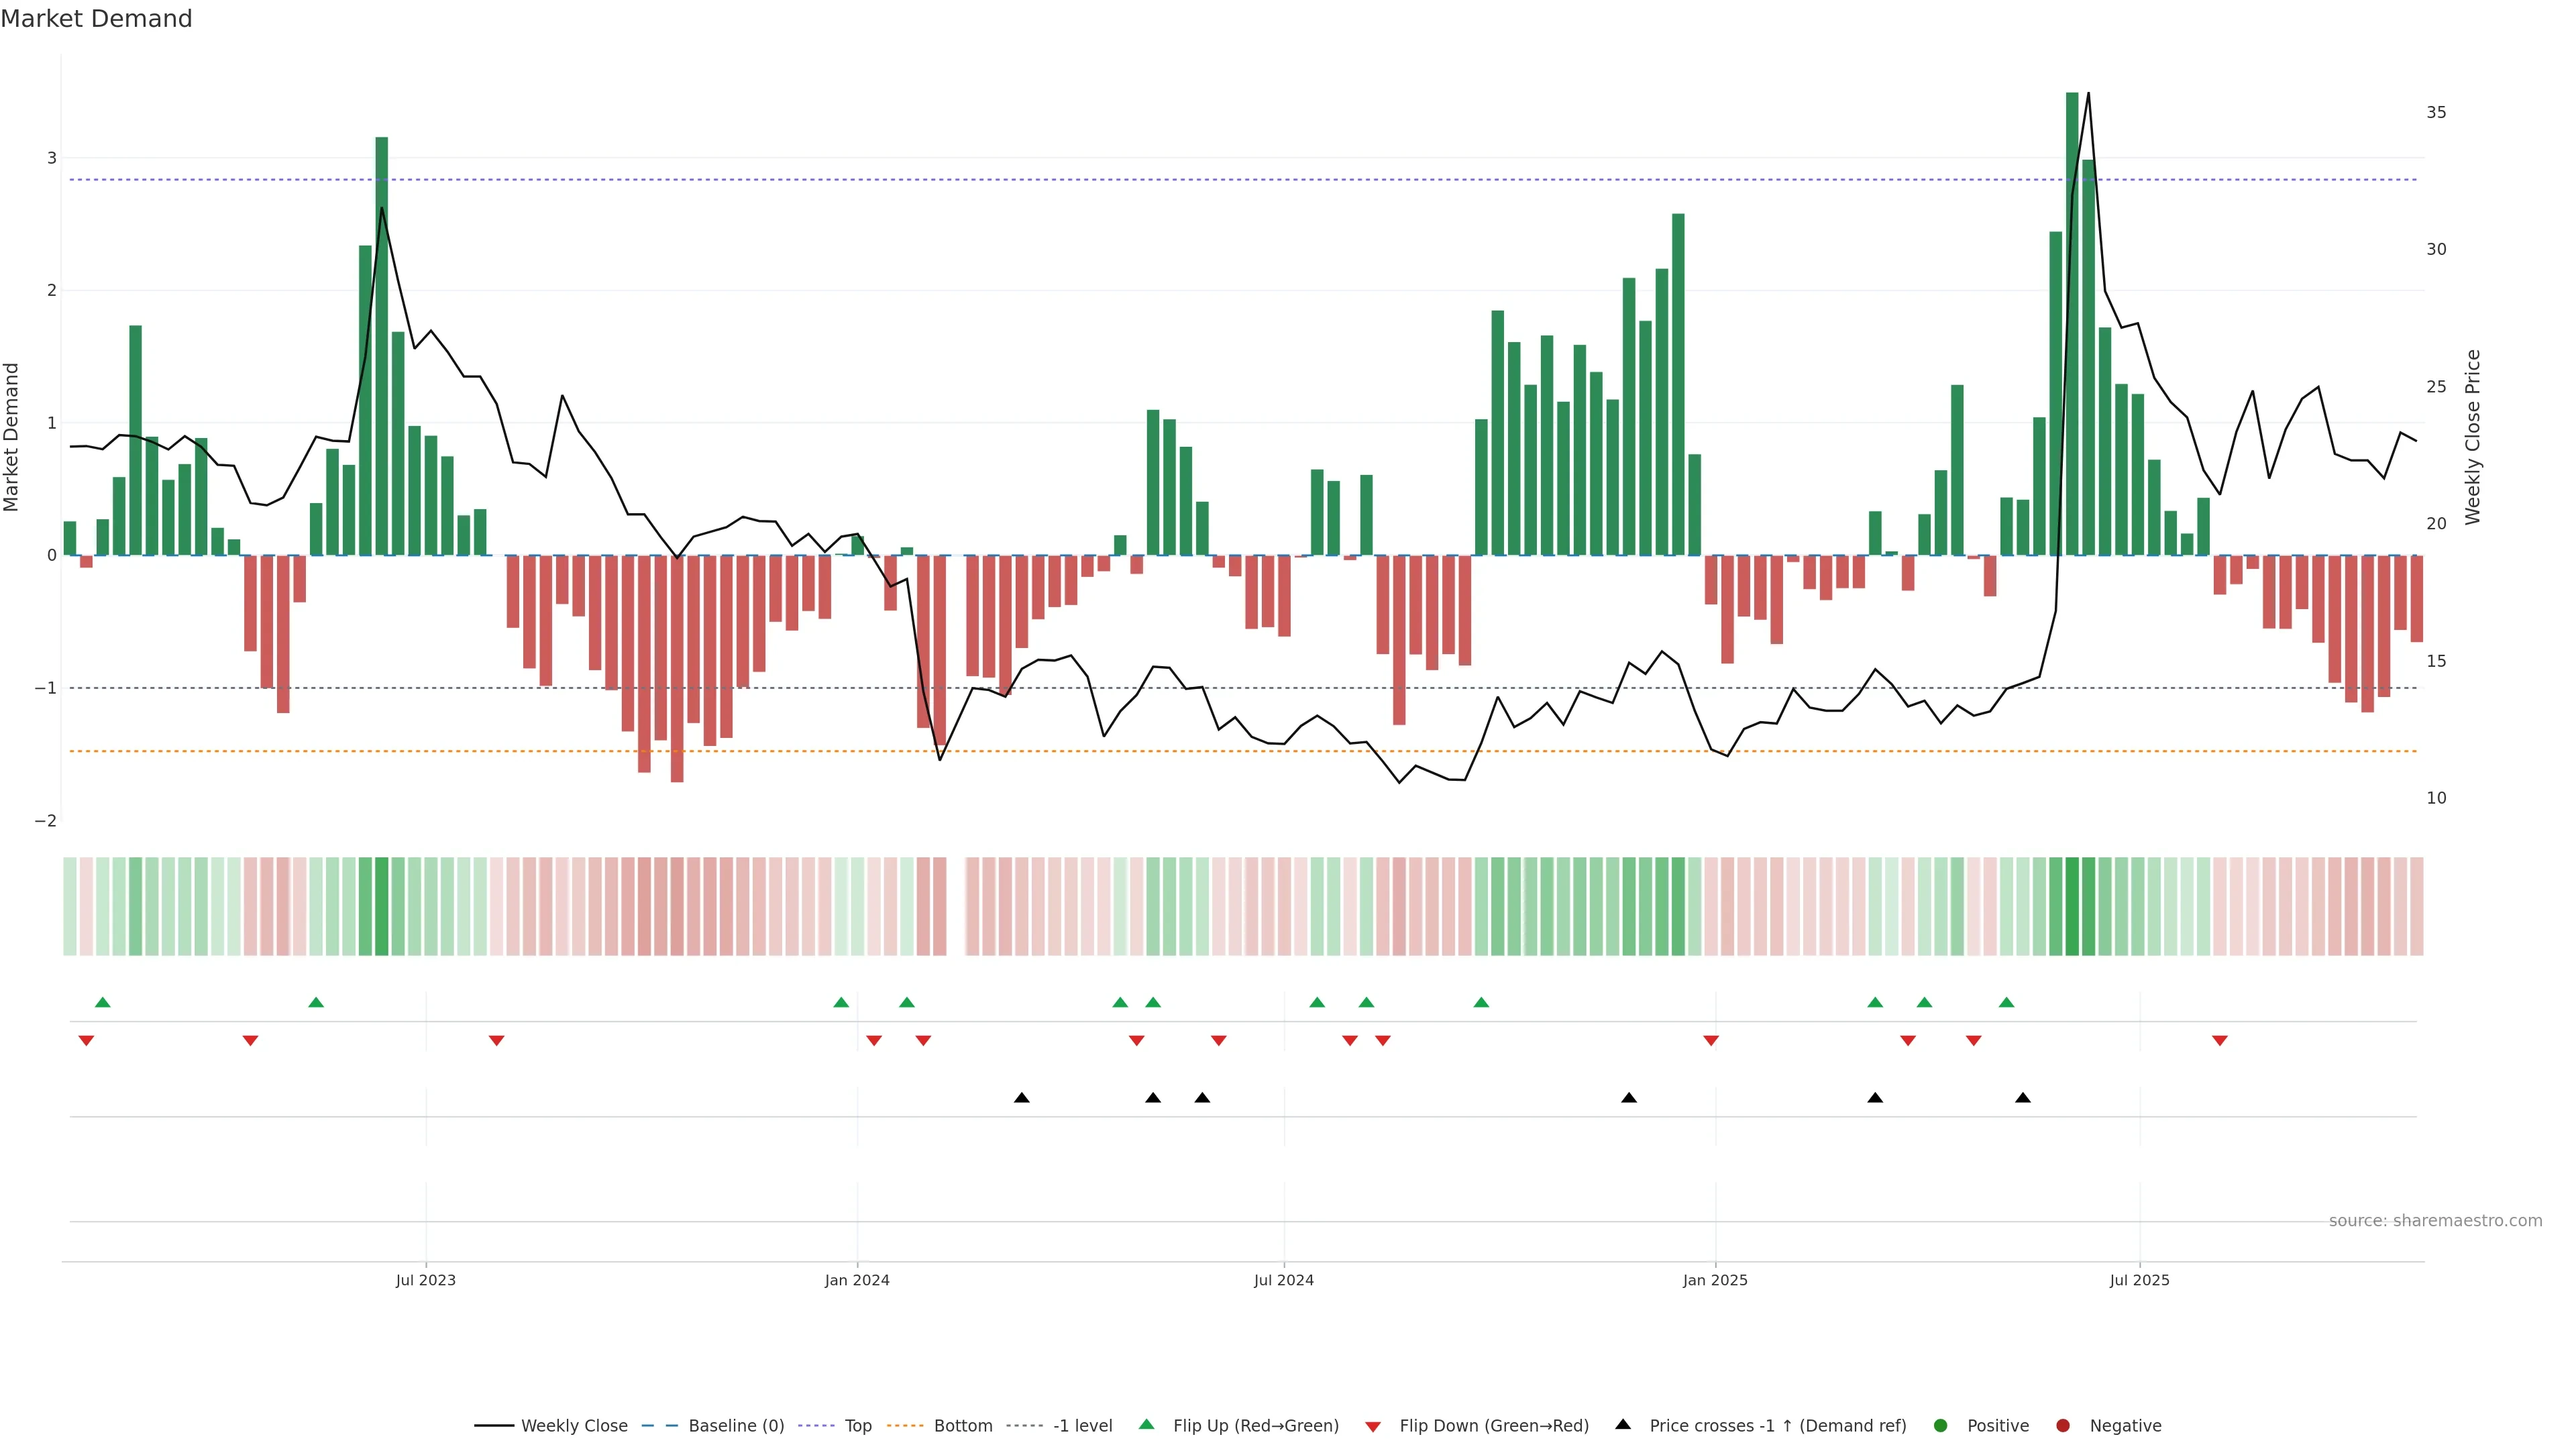Click Flip Up green triangle legend icon
The image size is (2576, 1449).
click(x=1147, y=1425)
